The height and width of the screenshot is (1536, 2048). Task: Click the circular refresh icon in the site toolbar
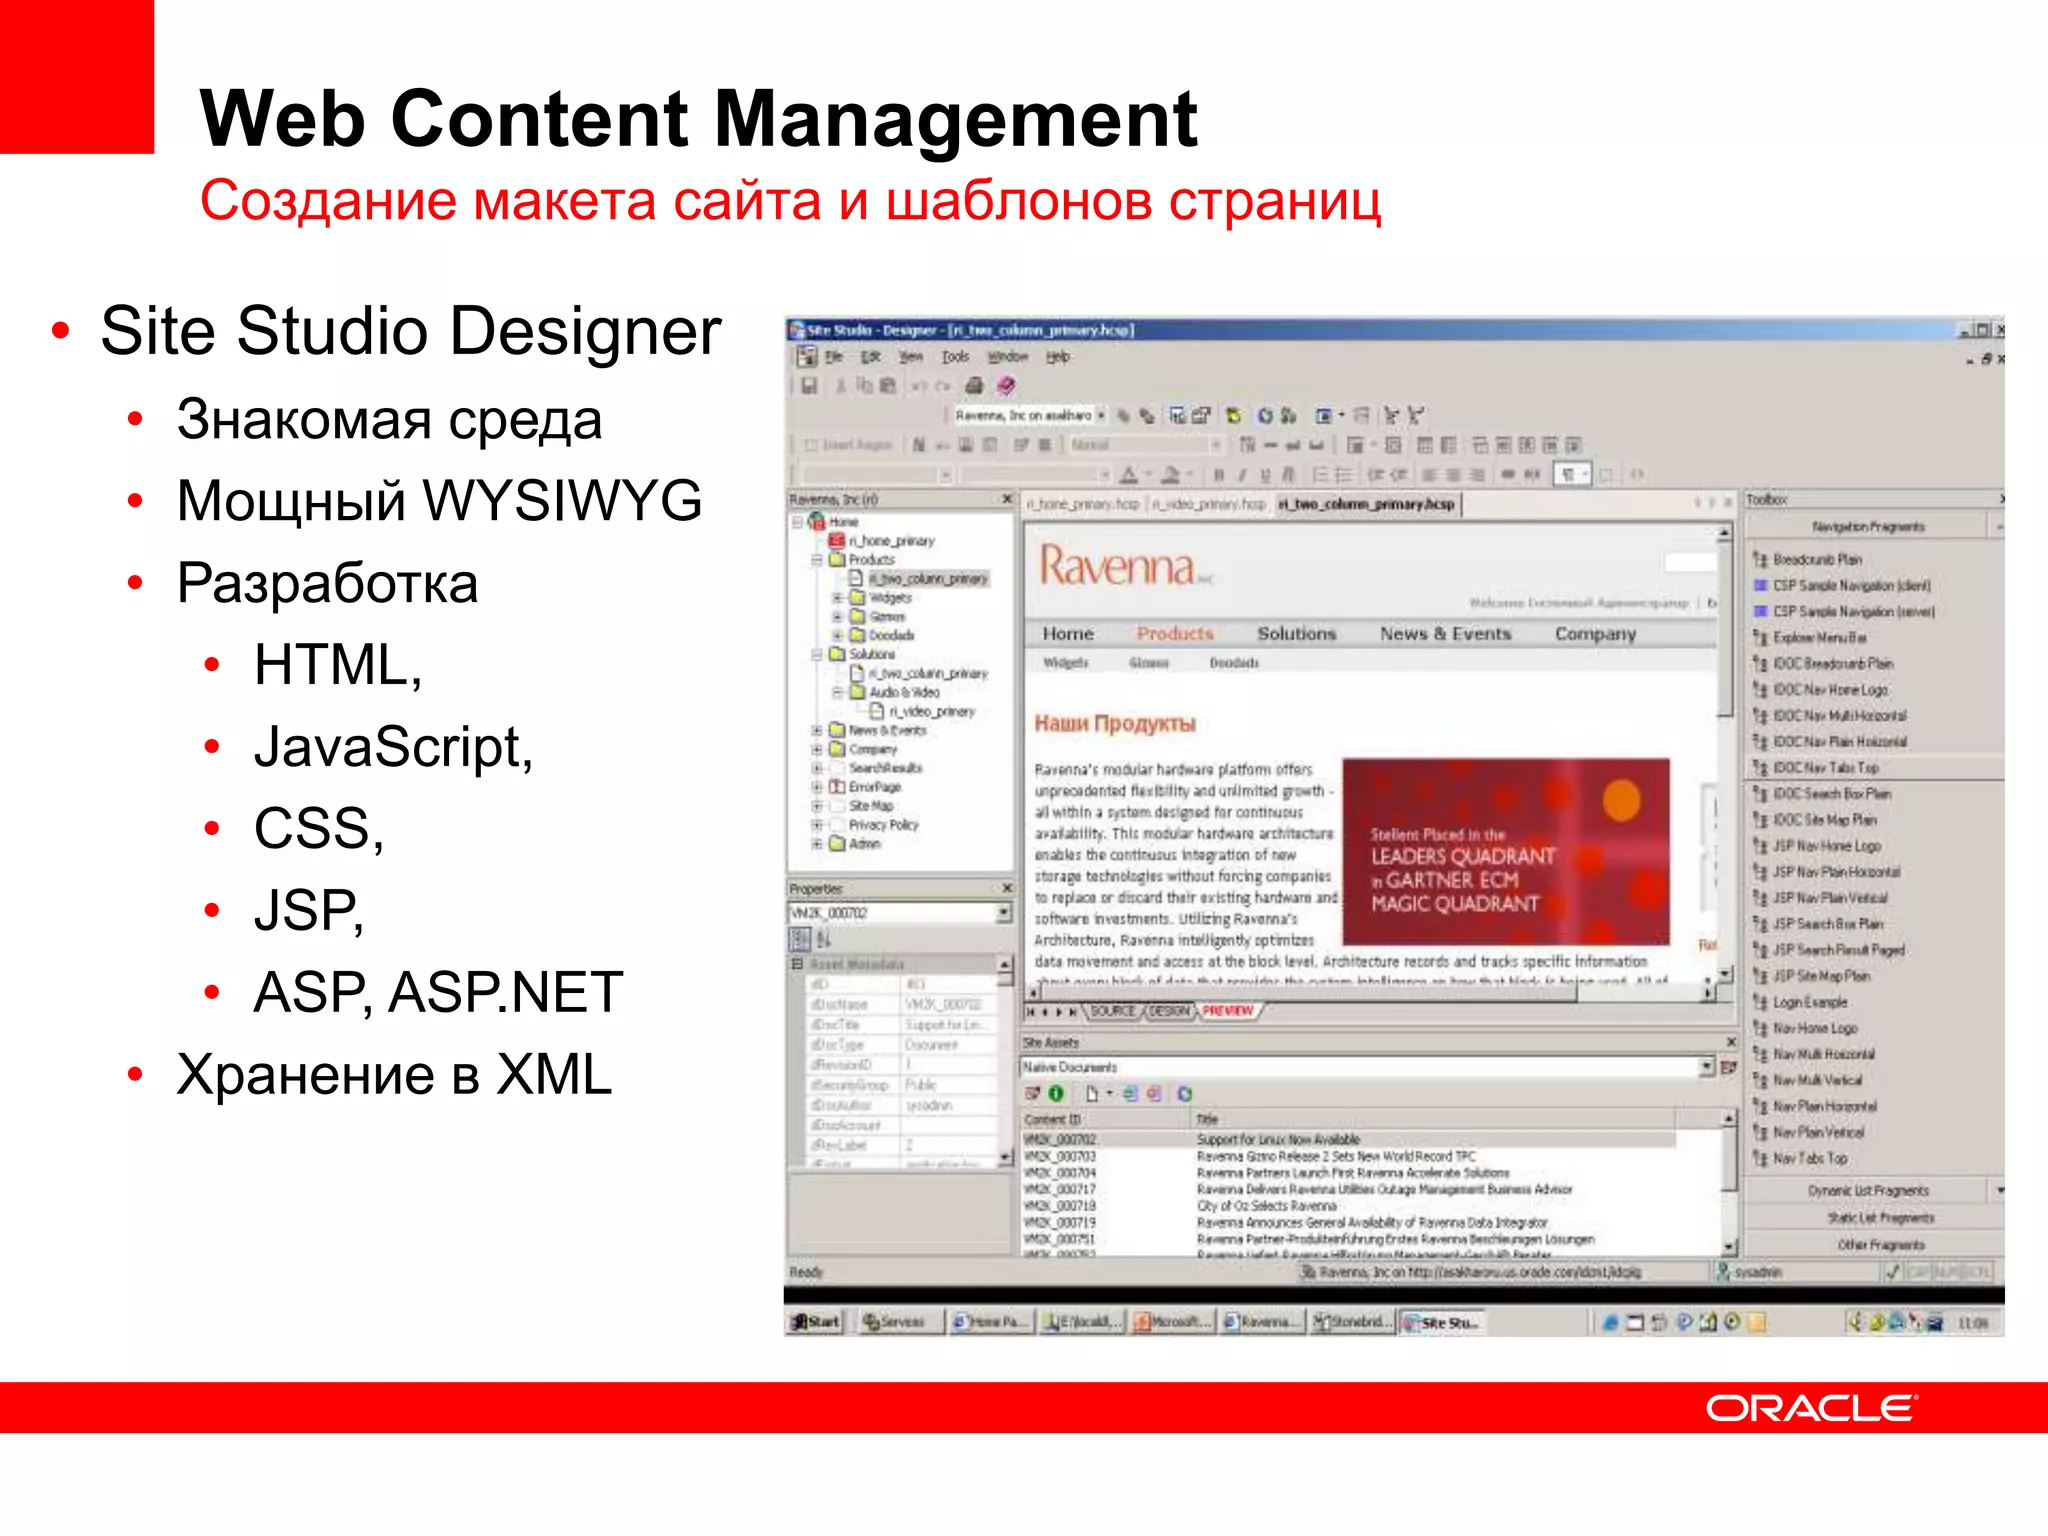tap(1265, 415)
